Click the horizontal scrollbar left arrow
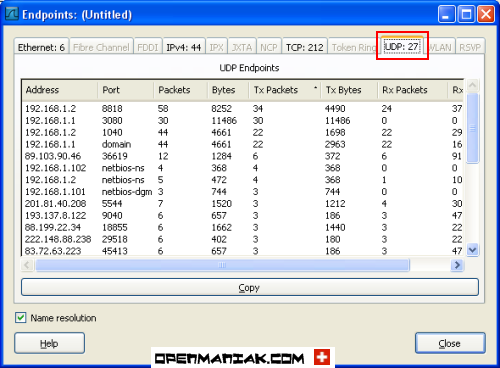Screen dimensions: 500x368 coord(27,265)
